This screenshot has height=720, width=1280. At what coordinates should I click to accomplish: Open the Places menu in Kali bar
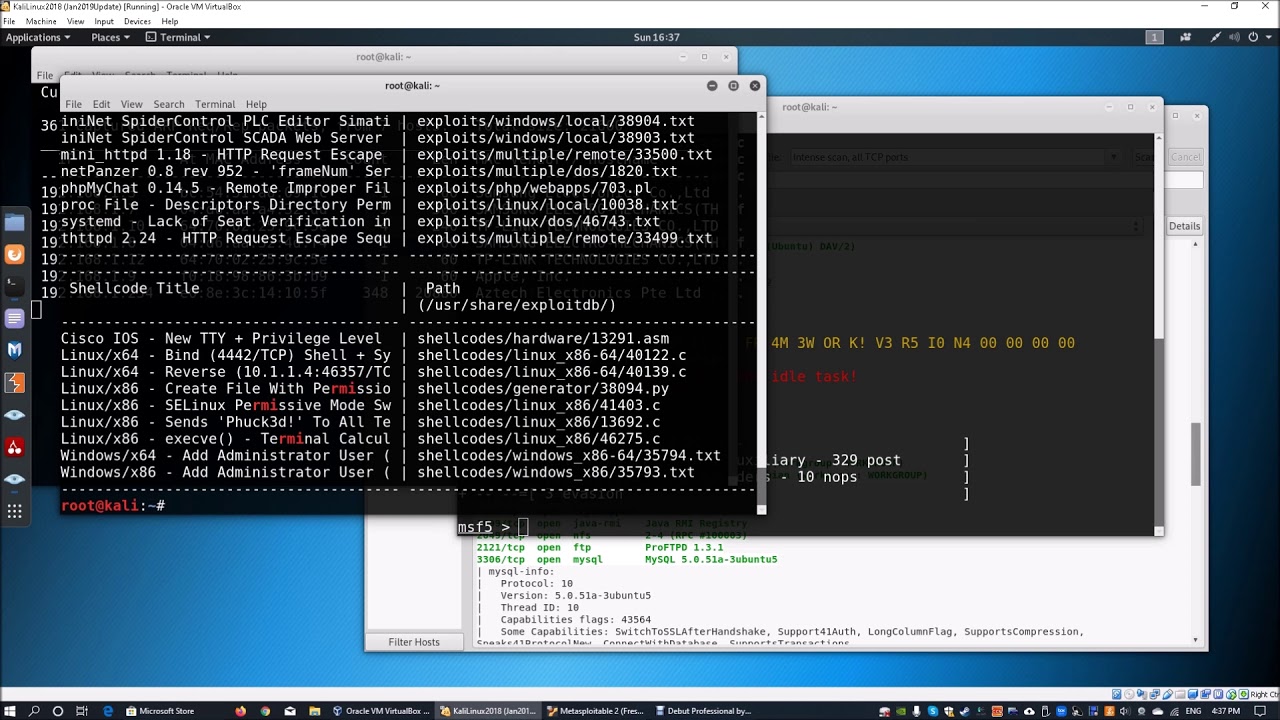point(110,37)
